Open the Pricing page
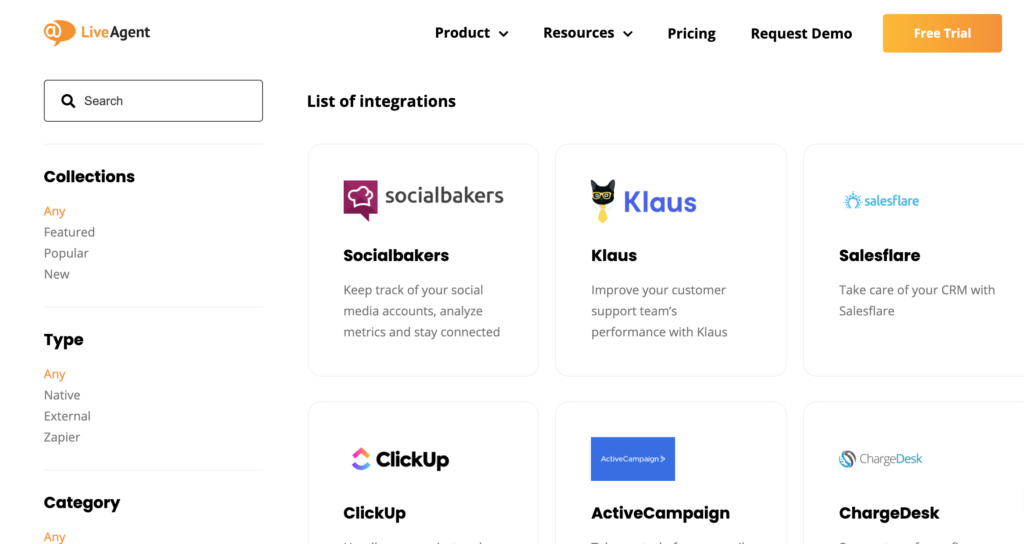1024x544 pixels. pyautogui.click(x=691, y=34)
